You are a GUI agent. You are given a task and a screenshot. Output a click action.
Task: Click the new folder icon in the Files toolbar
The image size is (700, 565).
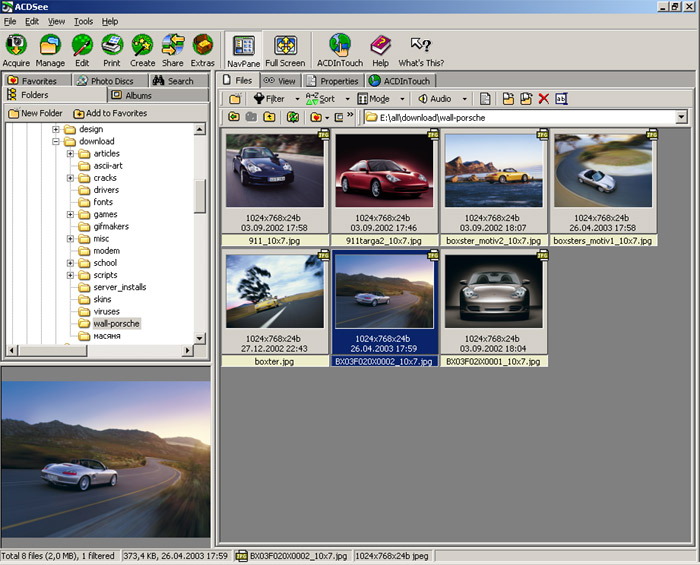point(235,99)
